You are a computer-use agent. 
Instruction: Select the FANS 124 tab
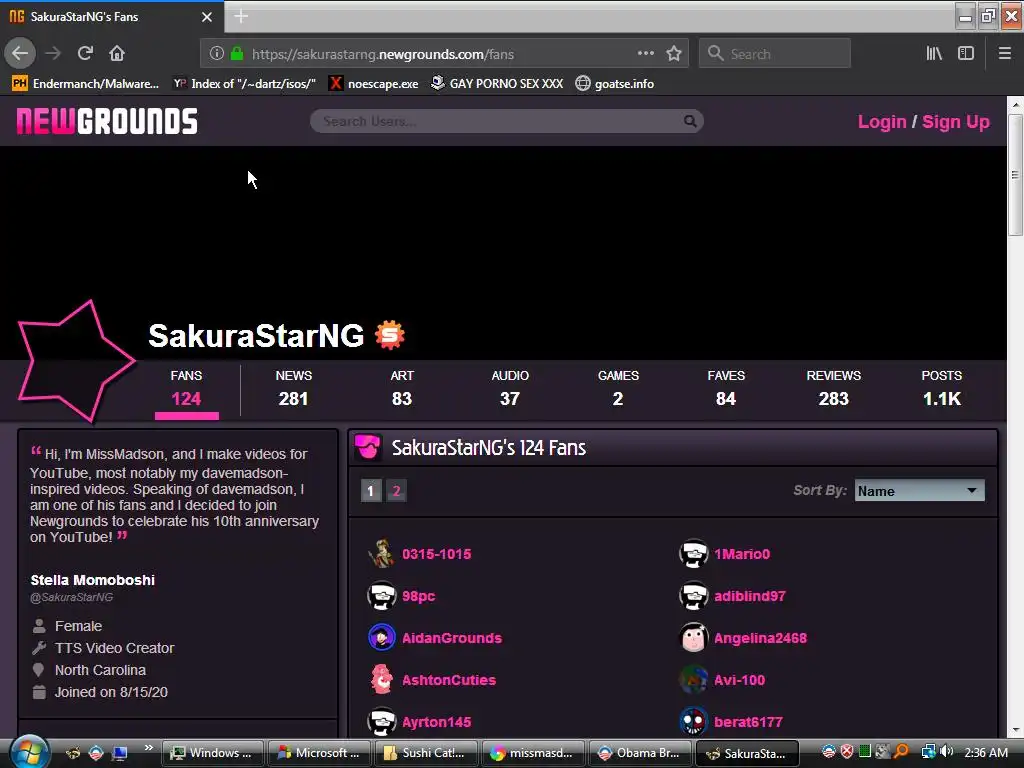click(x=186, y=389)
